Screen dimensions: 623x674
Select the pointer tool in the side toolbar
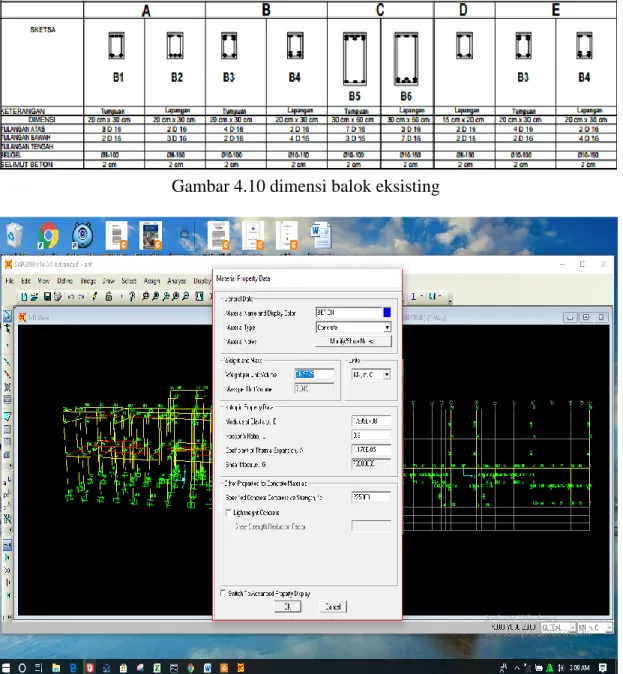7,316
